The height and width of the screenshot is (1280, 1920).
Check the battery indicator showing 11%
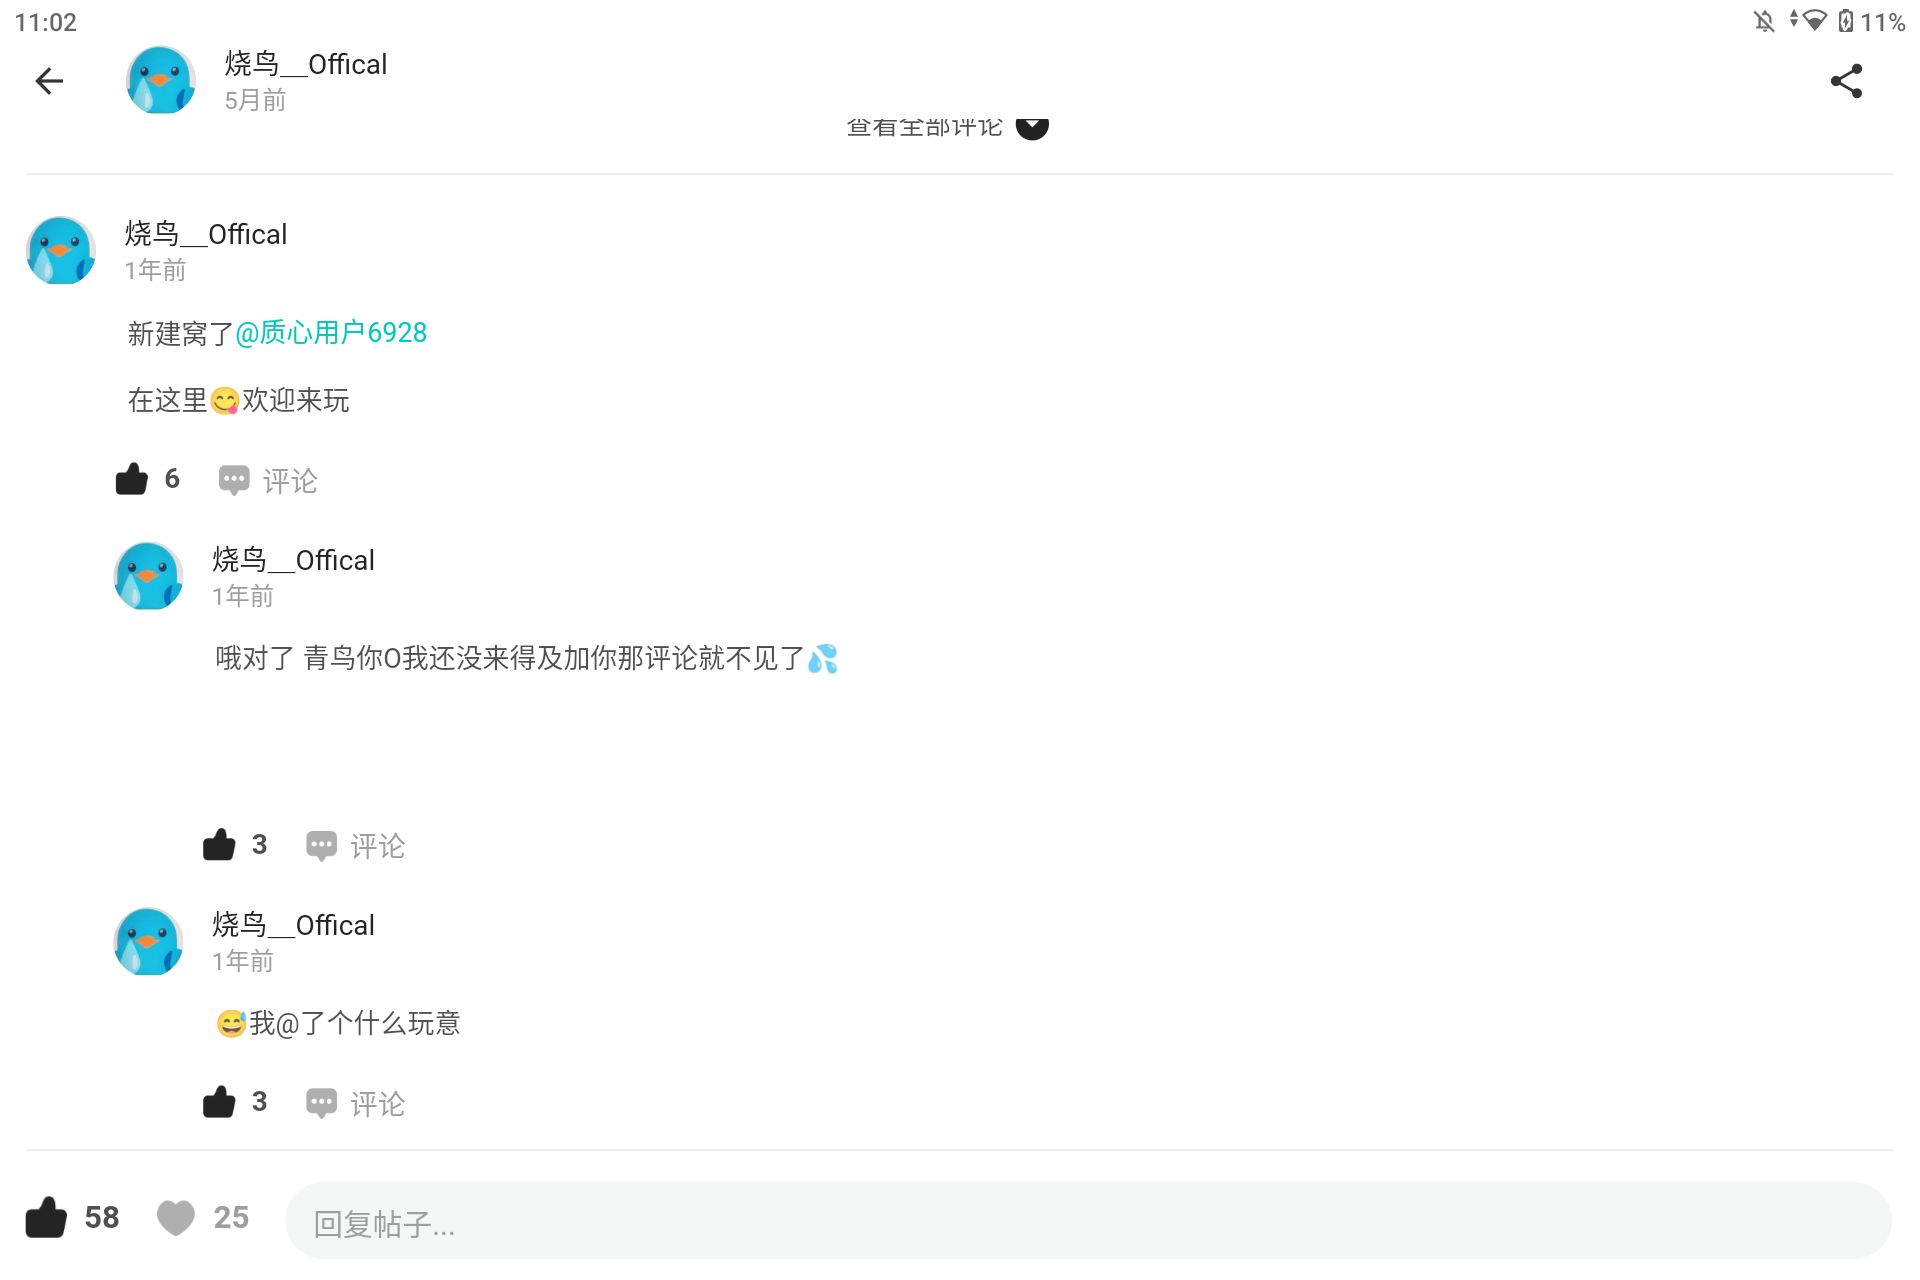point(1872,21)
